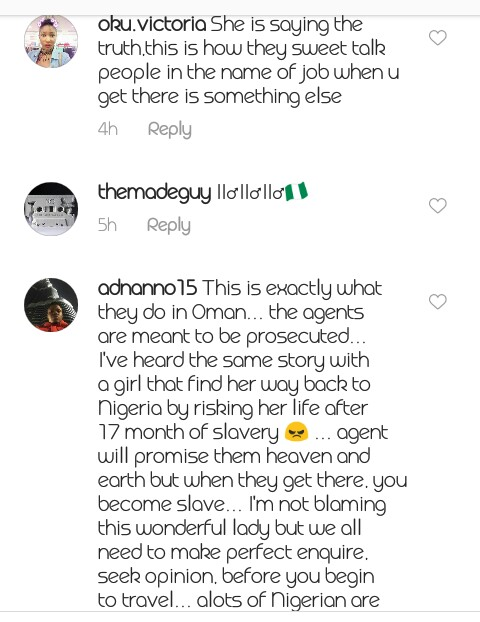Tap the angry face emoji
Viewport: 480px width, 622px height.
296,432
